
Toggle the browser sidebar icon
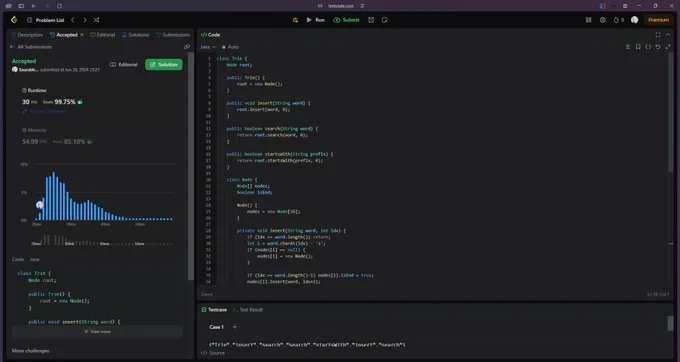point(21,6)
